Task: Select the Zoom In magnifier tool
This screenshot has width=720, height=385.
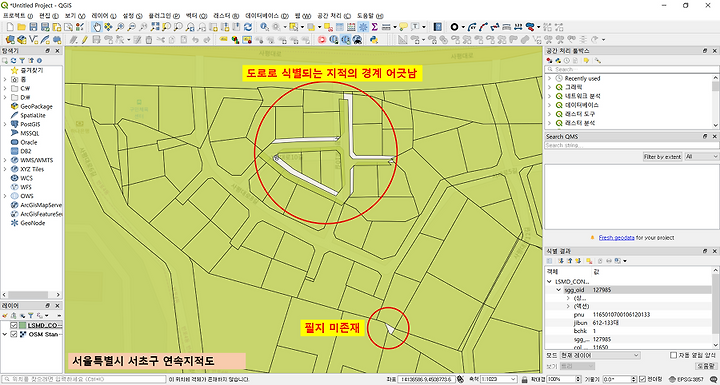Action: coord(120,27)
